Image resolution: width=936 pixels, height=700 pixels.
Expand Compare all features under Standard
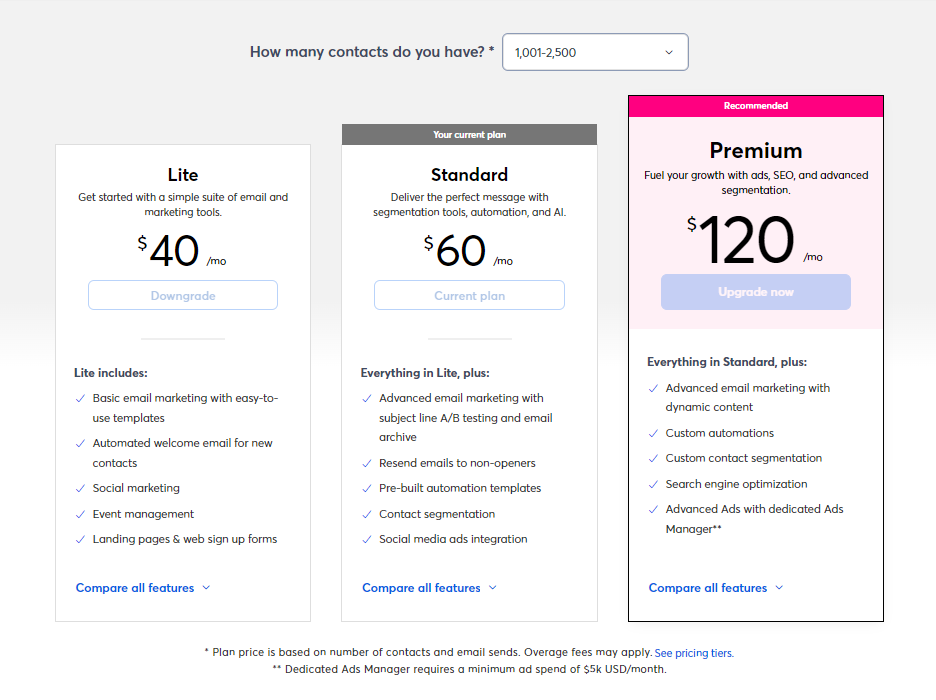(421, 588)
